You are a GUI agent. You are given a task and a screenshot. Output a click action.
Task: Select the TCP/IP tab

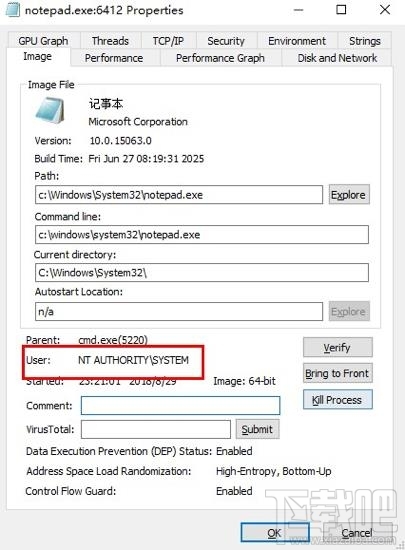pos(168,41)
